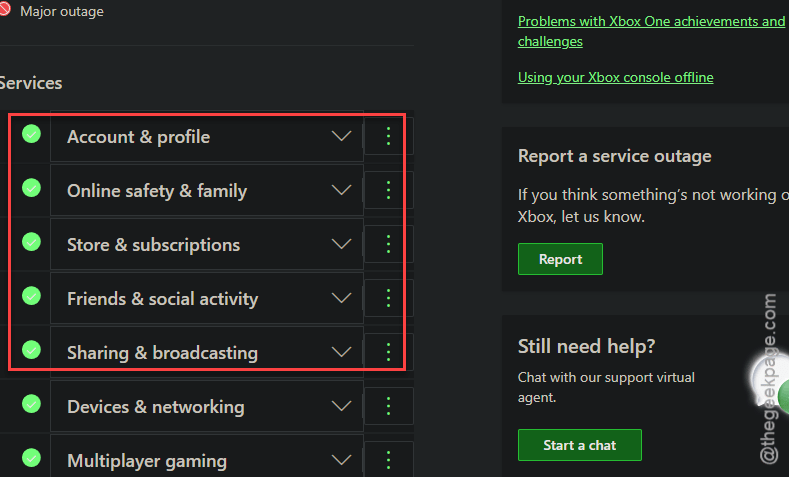Click the Start a chat button
The width and height of the screenshot is (789, 477).
tap(580, 445)
